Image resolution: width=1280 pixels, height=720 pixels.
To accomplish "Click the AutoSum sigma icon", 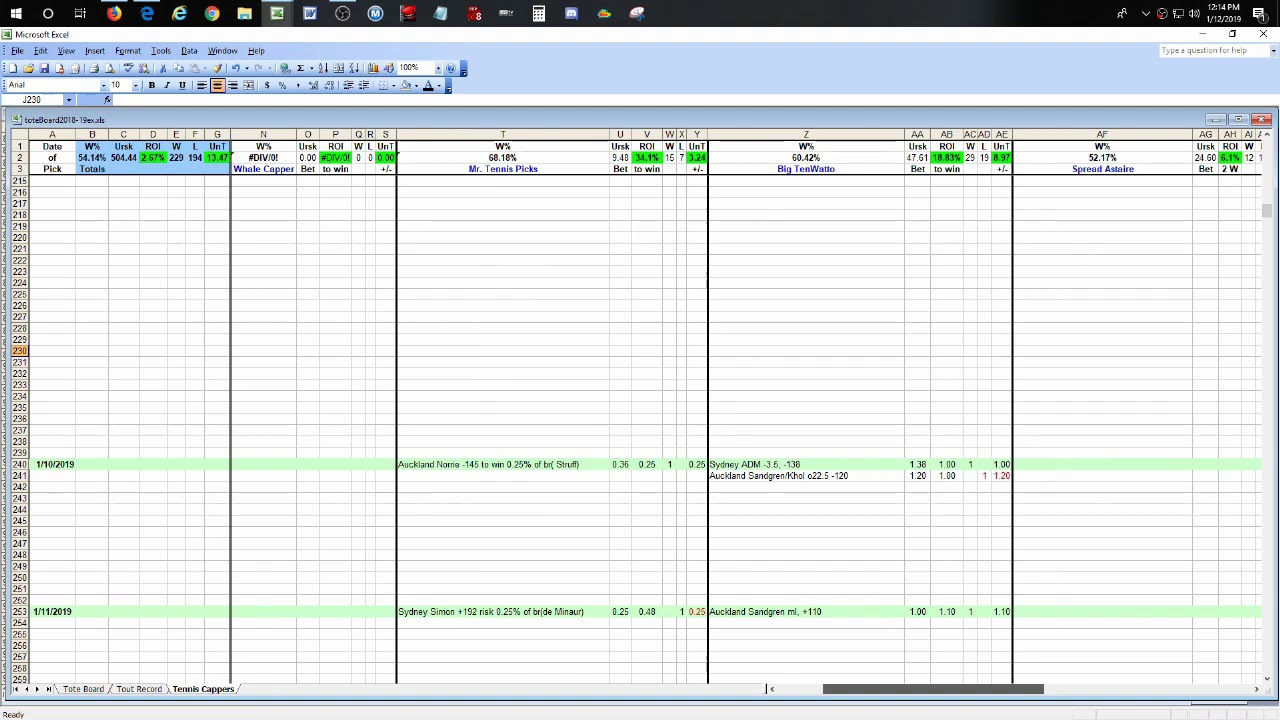I will [300, 68].
